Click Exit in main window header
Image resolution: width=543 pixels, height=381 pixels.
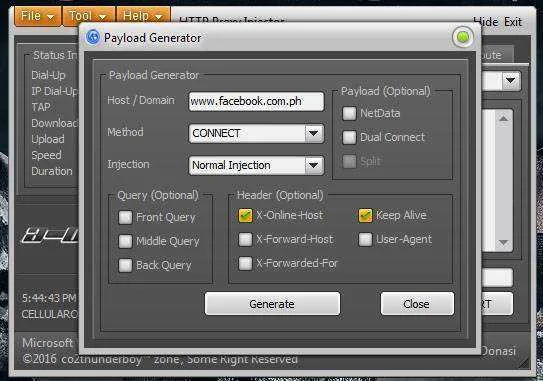[513, 22]
